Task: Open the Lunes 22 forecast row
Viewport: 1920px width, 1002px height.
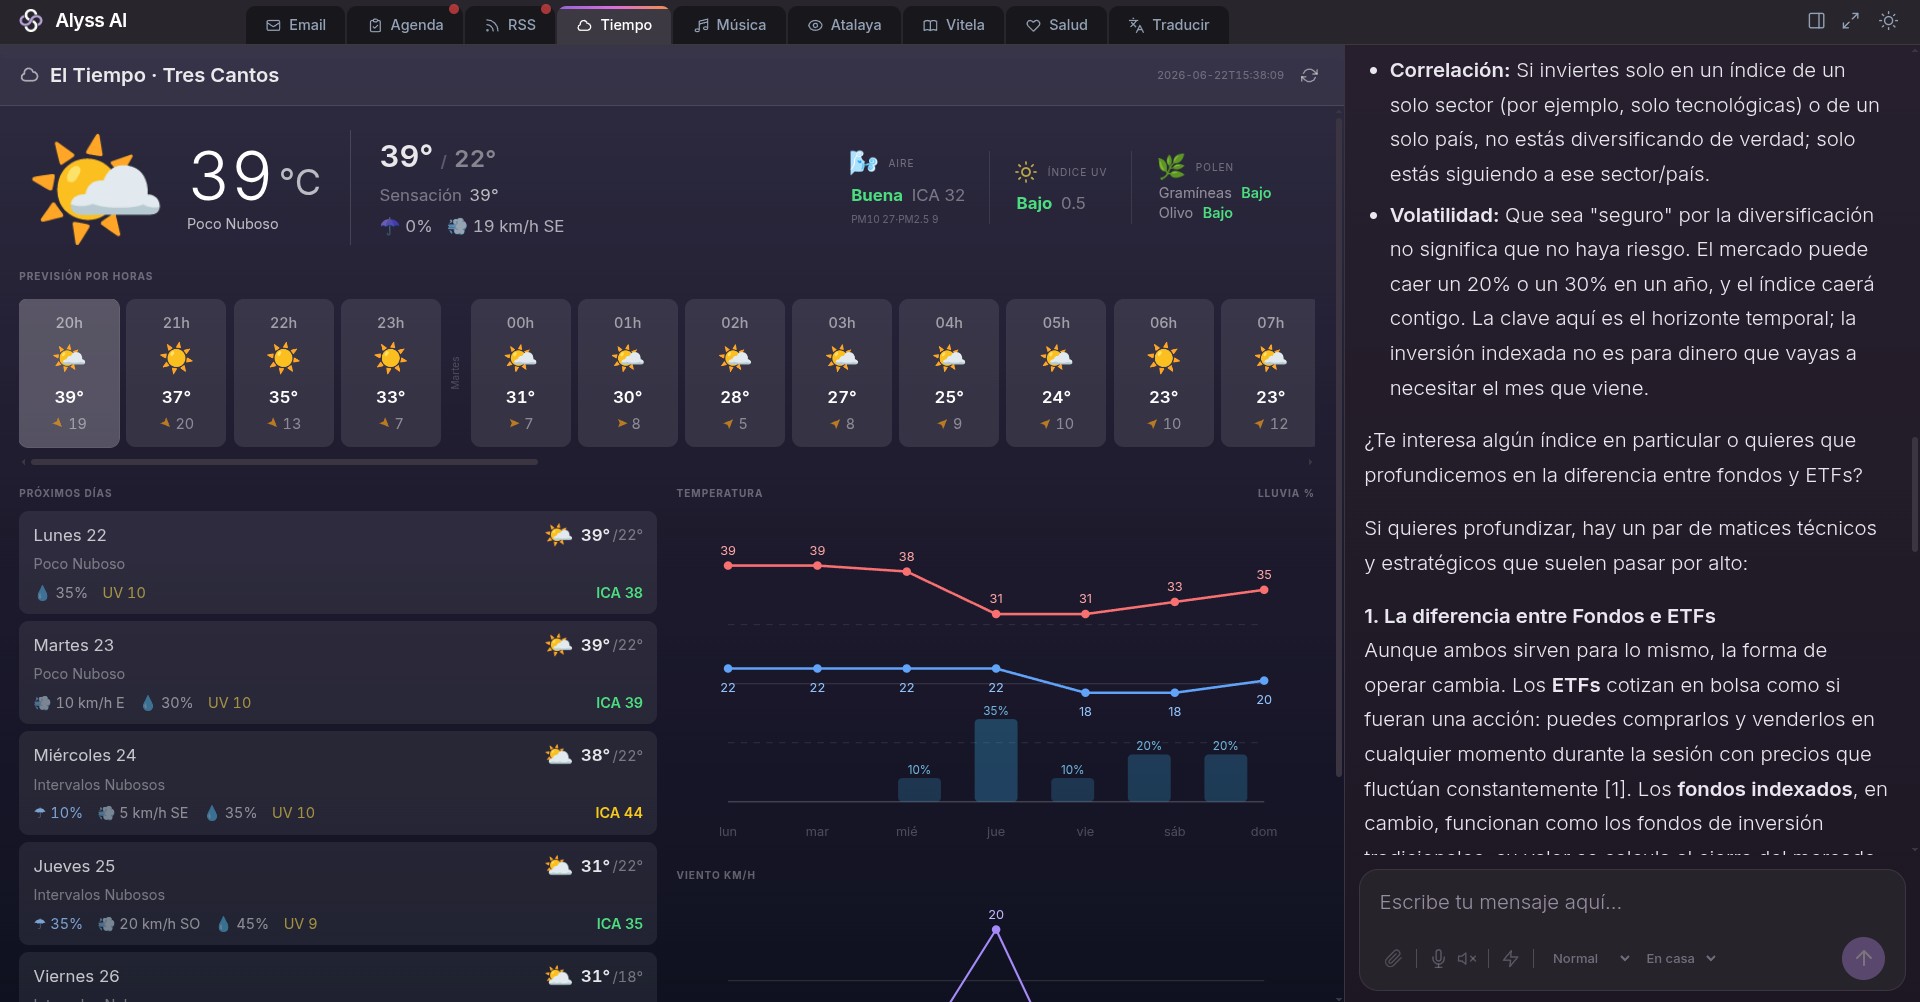Action: click(x=338, y=562)
